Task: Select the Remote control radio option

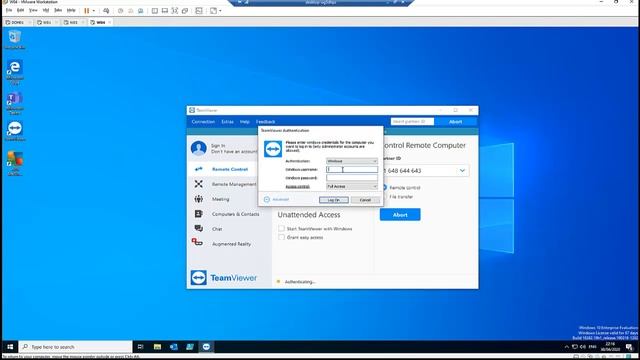Action: coord(384,187)
